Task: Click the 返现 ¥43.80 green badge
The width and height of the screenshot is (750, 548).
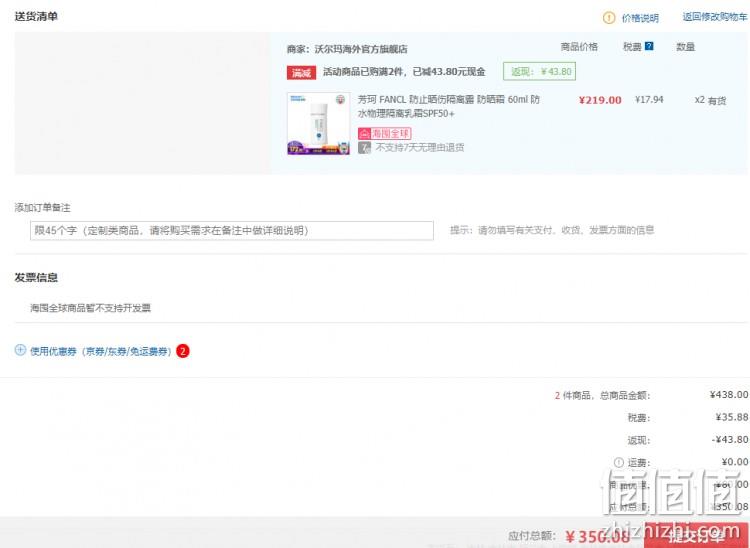Action: click(x=539, y=72)
